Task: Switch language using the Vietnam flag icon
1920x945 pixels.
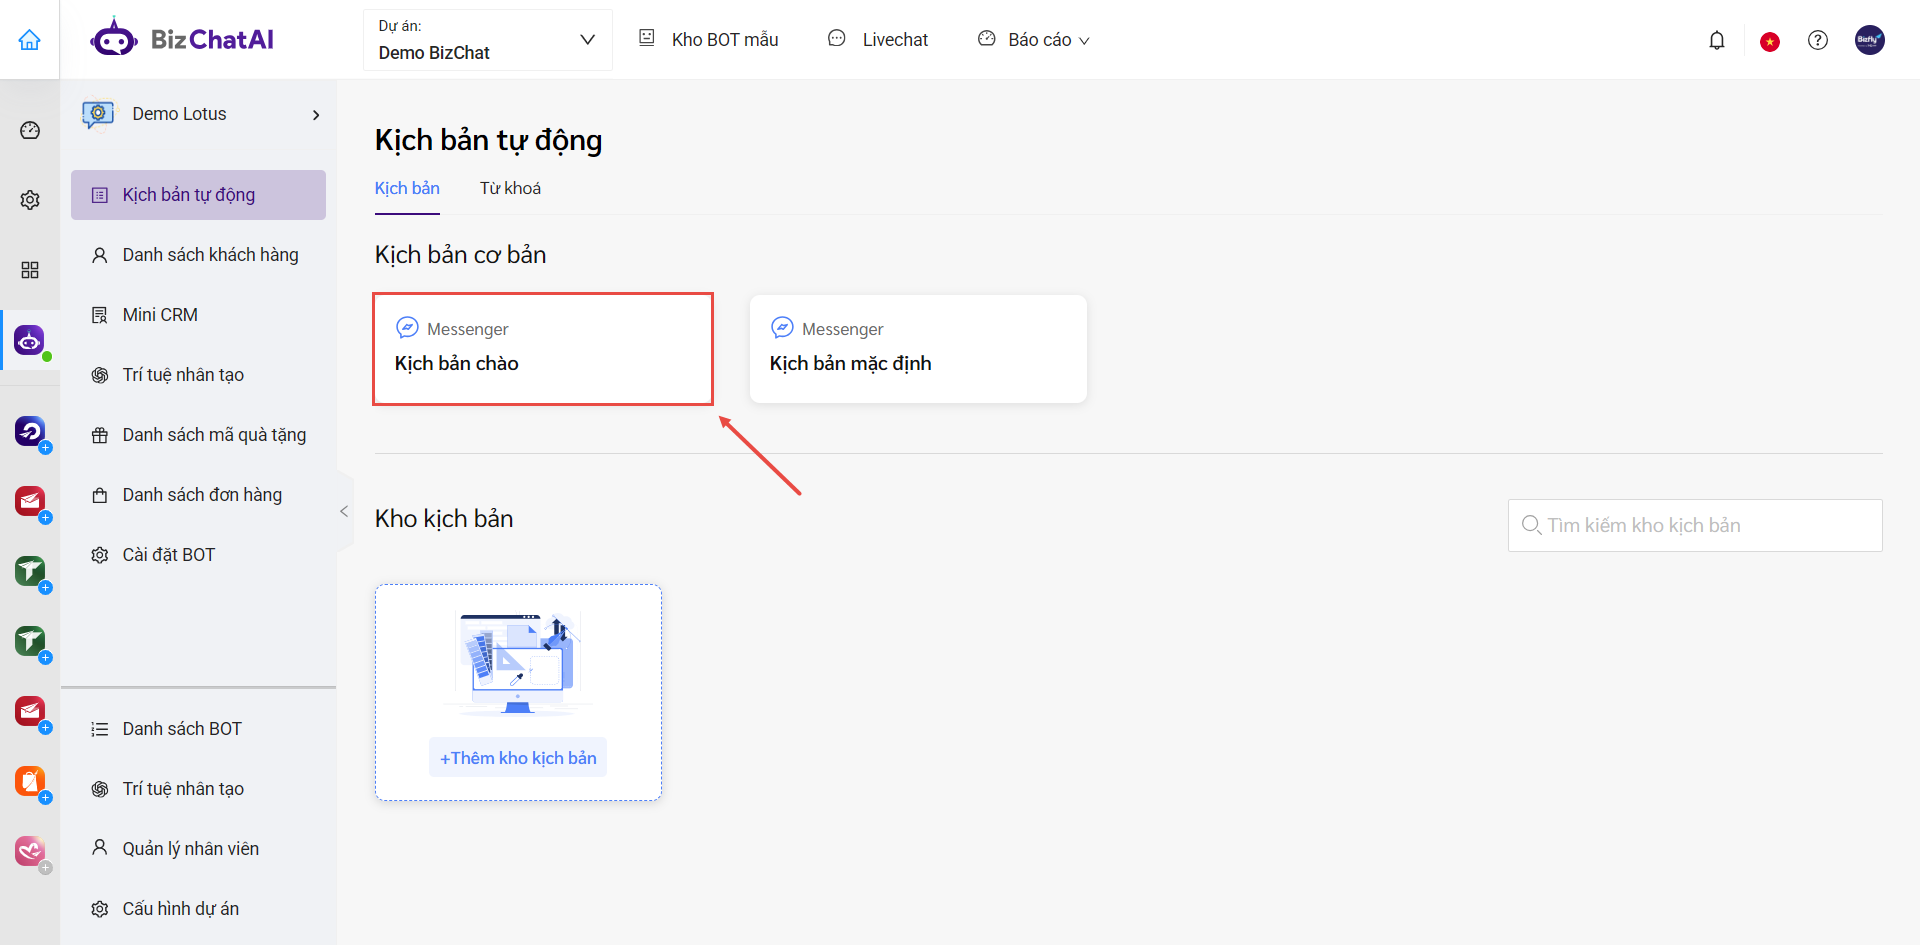Action: (1770, 41)
